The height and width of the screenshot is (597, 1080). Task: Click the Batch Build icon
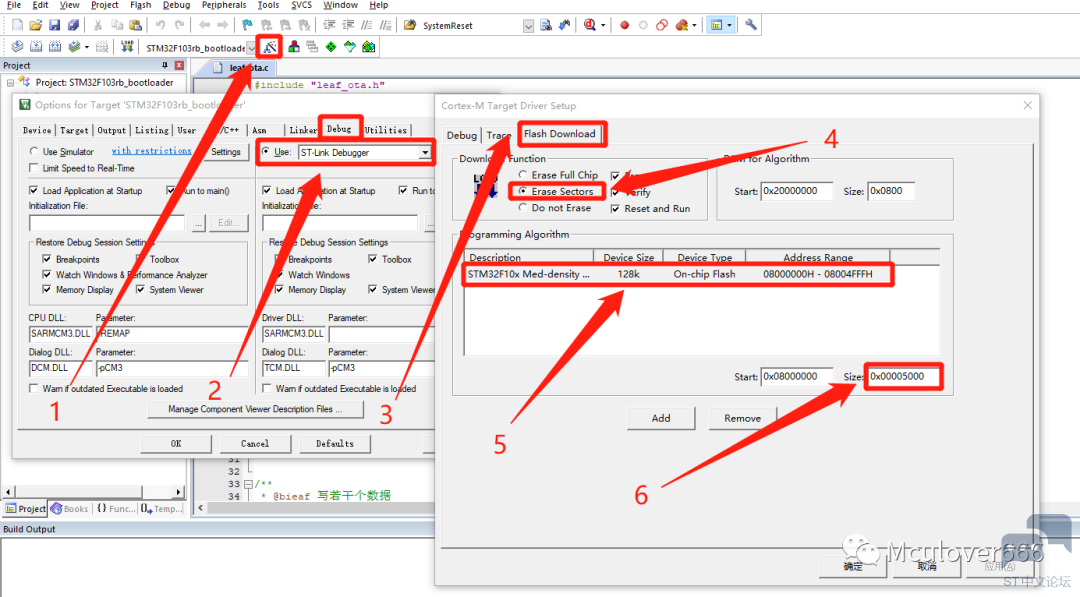(x=73, y=47)
